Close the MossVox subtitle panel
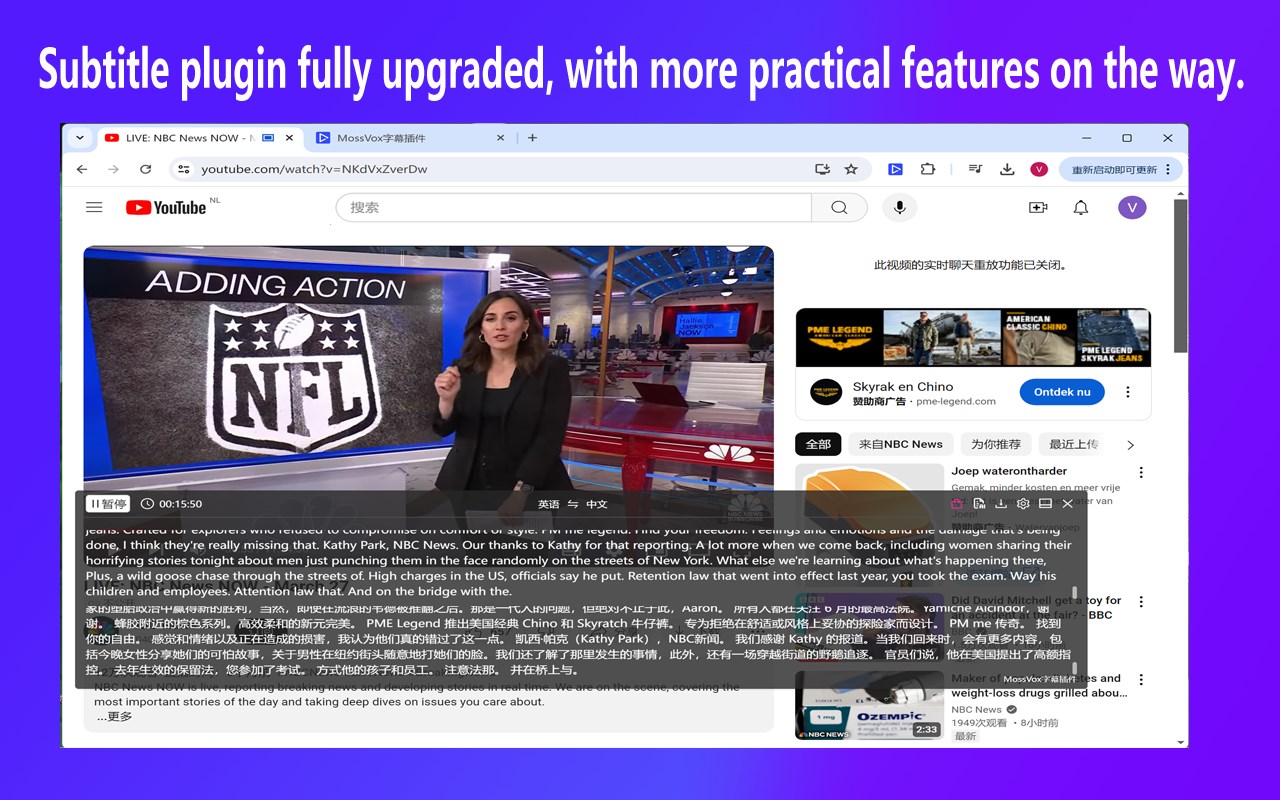The image size is (1280, 800). [x=1068, y=504]
